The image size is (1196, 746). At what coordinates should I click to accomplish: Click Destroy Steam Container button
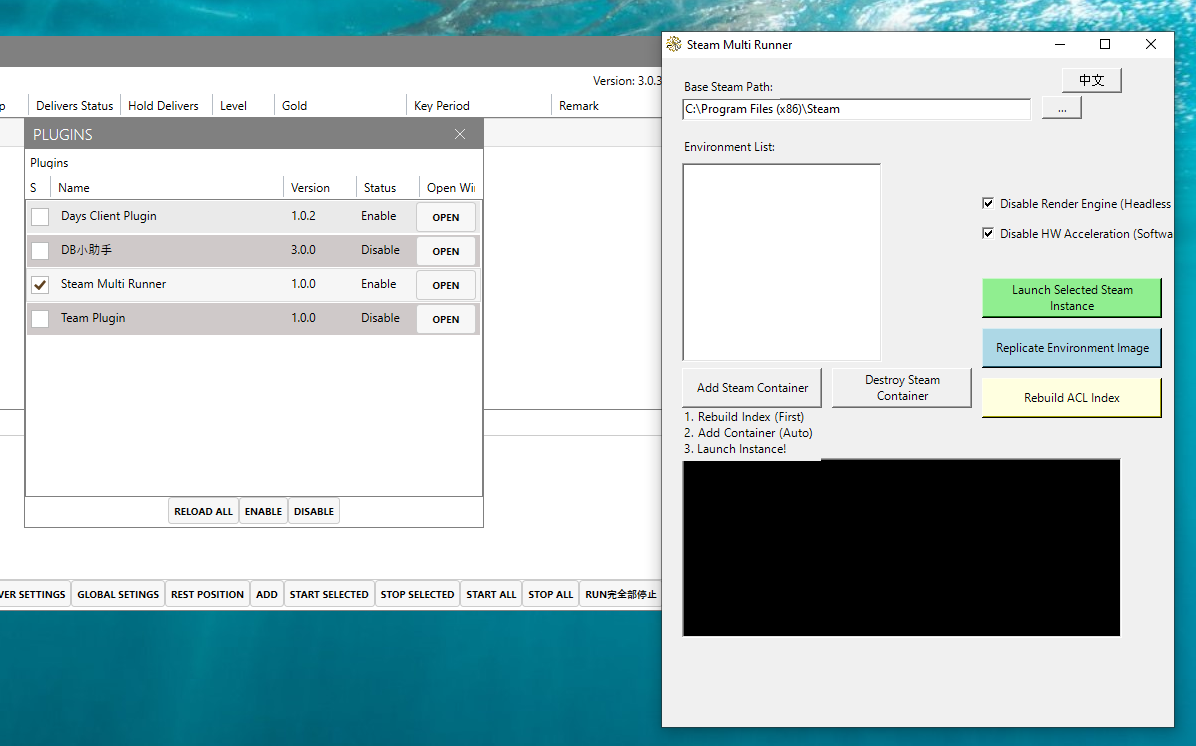click(x=902, y=387)
